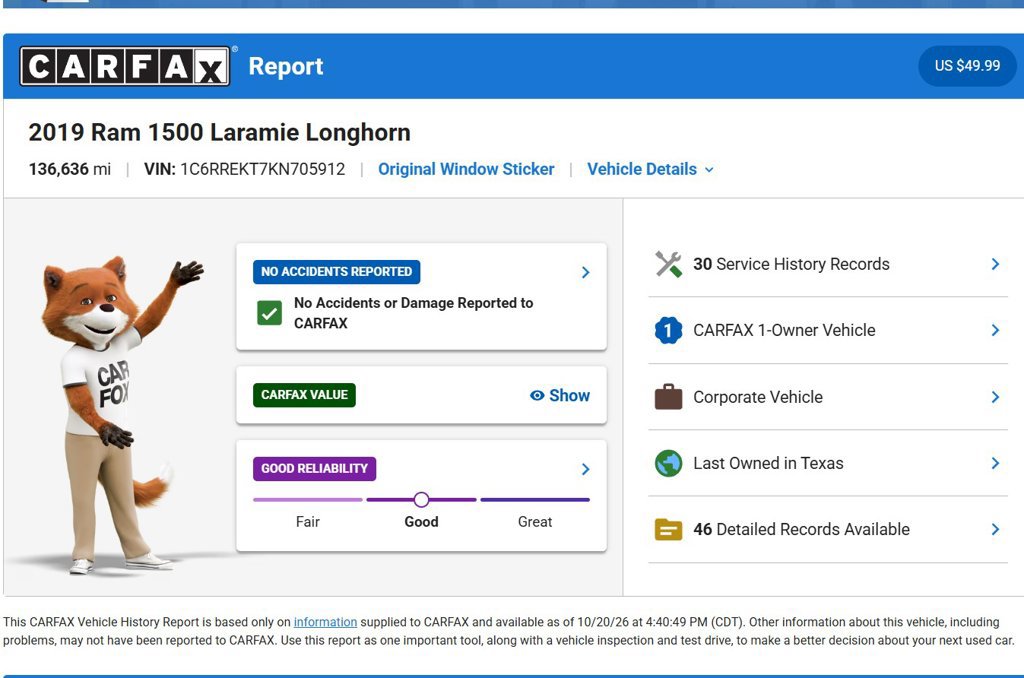Image resolution: width=1024 pixels, height=678 pixels.
Task: Click the yellow folder Detailed Records icon
Action: [668, 530]
